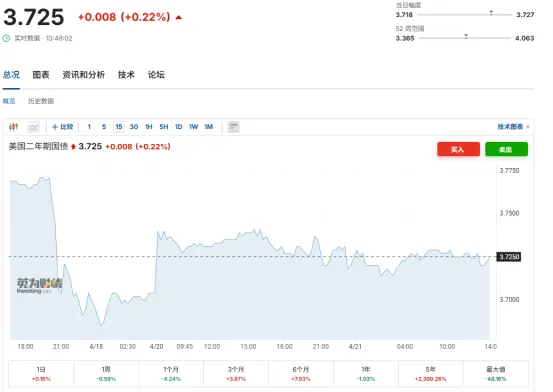This screenshot has height=392, width=553.
Task: Select the 概览 sub-tab
Action: [x=9, y=101]
